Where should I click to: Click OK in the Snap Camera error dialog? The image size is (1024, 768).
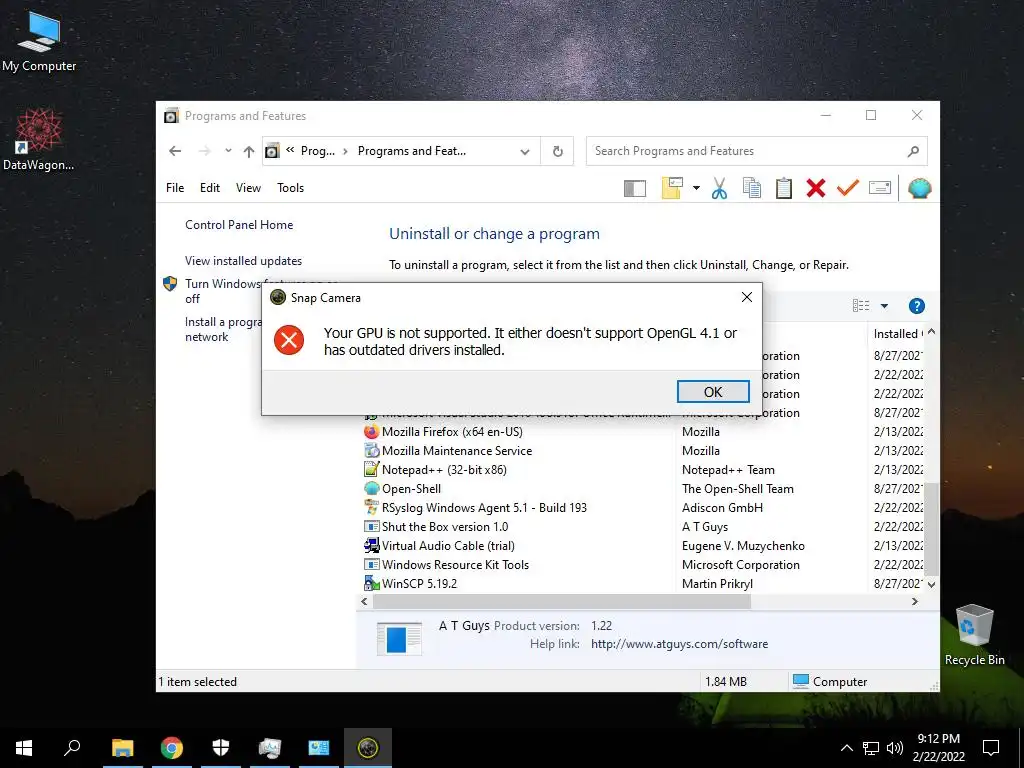click(x=712, y=392)
